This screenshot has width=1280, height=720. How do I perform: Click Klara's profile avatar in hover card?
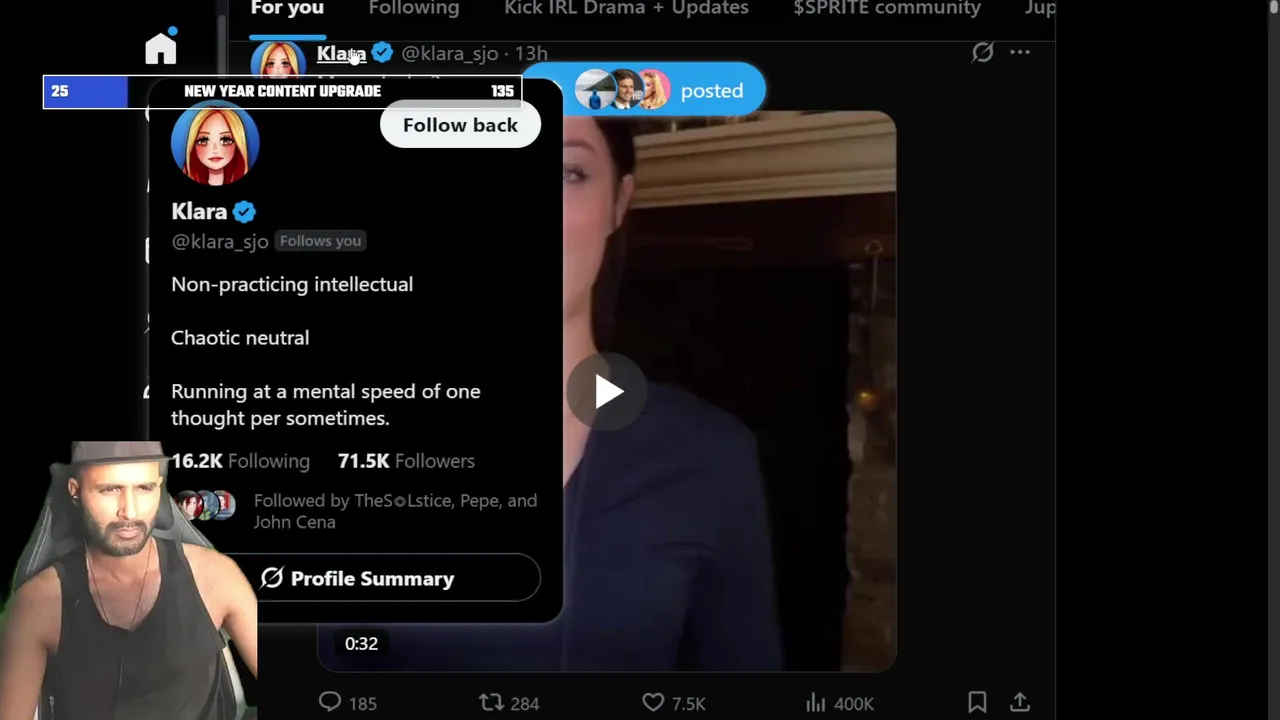point(215,142)
